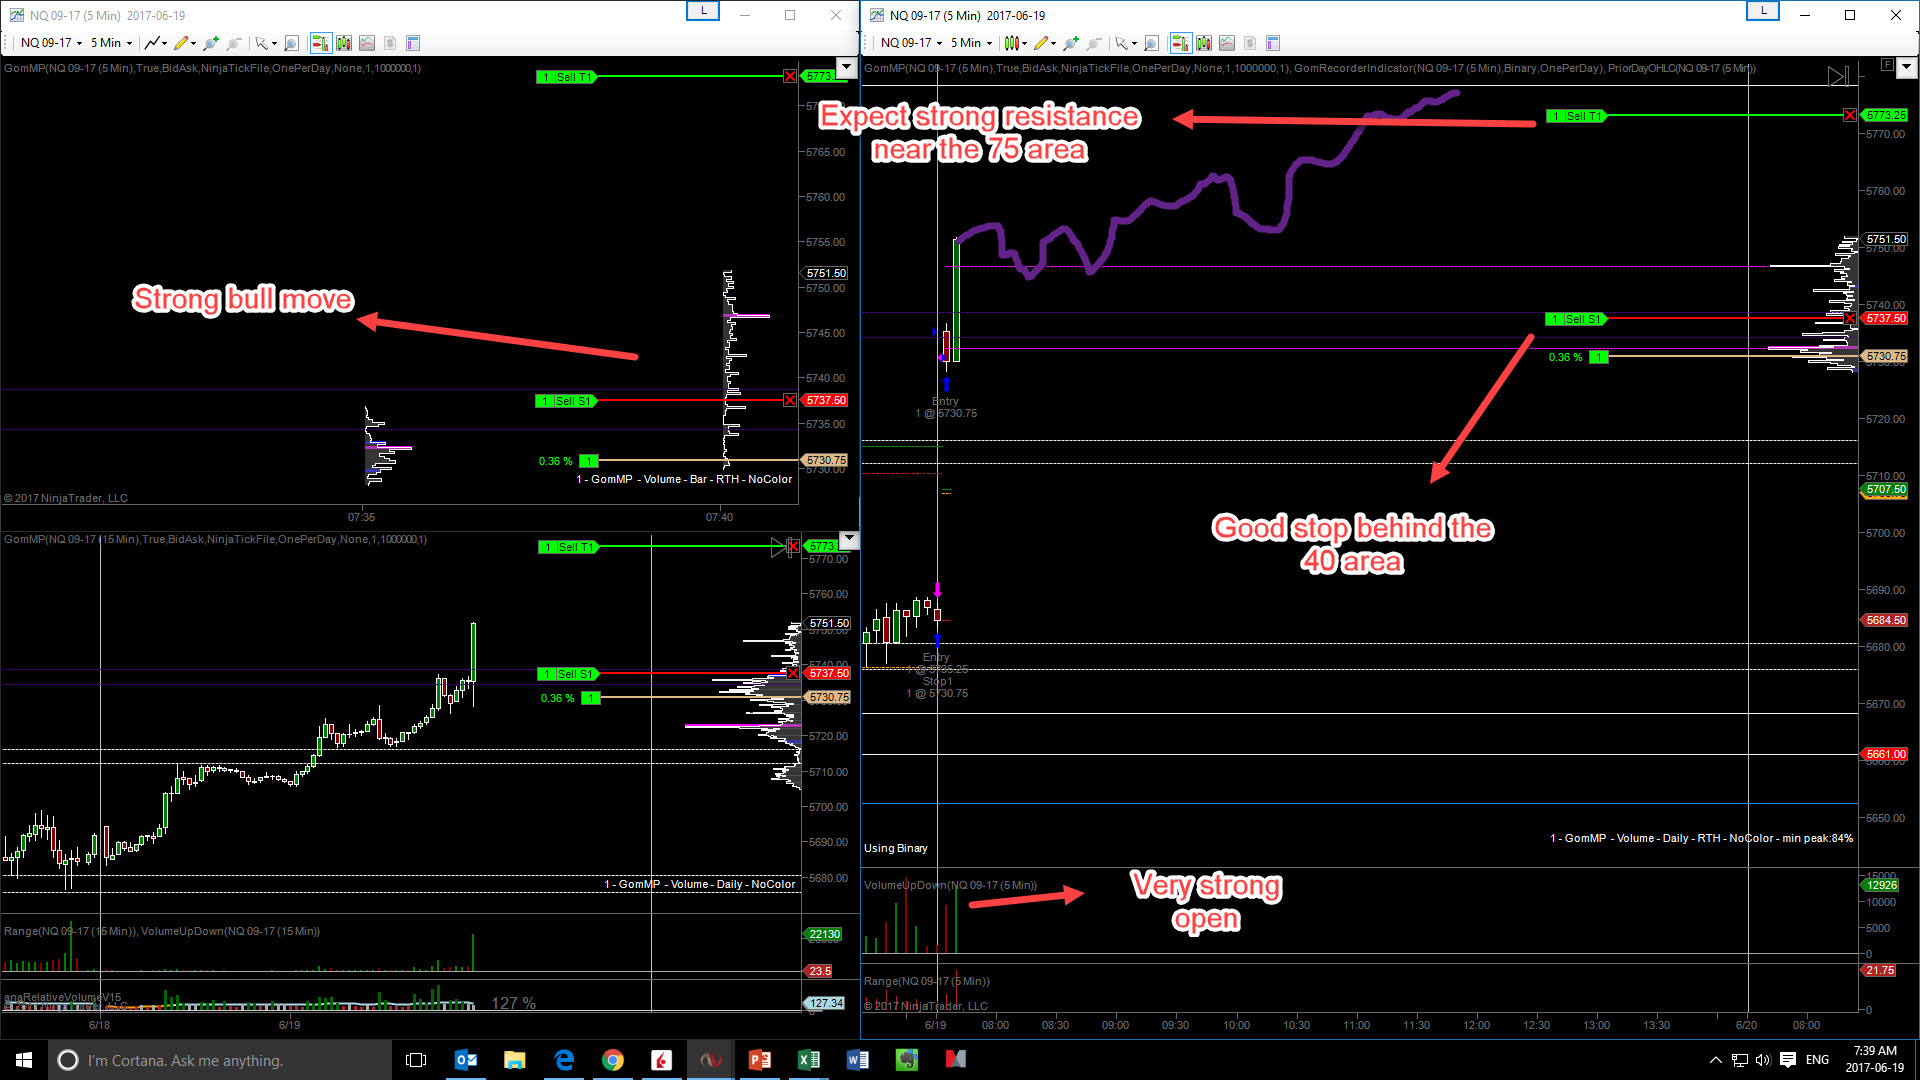The image size is (1920, 1080).
Task: Open properties panel icon in left chart window
Action: [x=413, y=43]
